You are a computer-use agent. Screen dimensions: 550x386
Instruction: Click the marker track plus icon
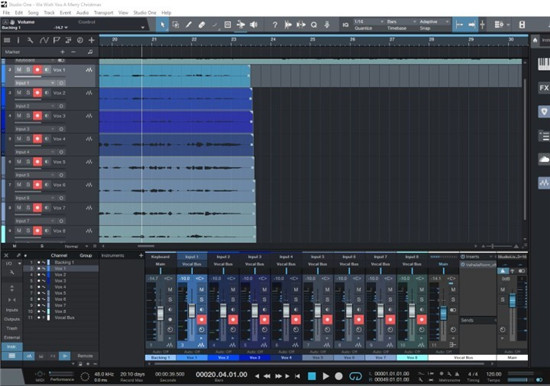tap(62, 52)
